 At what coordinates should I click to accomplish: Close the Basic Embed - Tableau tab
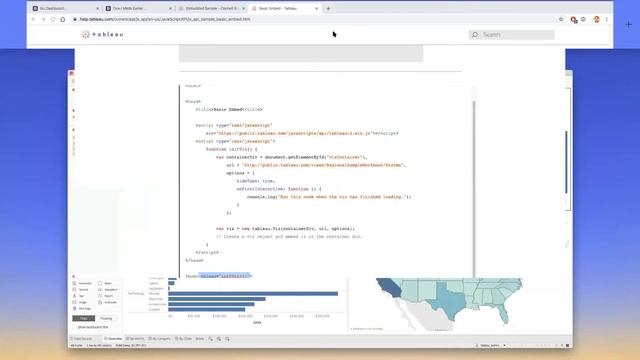(316, 8)
